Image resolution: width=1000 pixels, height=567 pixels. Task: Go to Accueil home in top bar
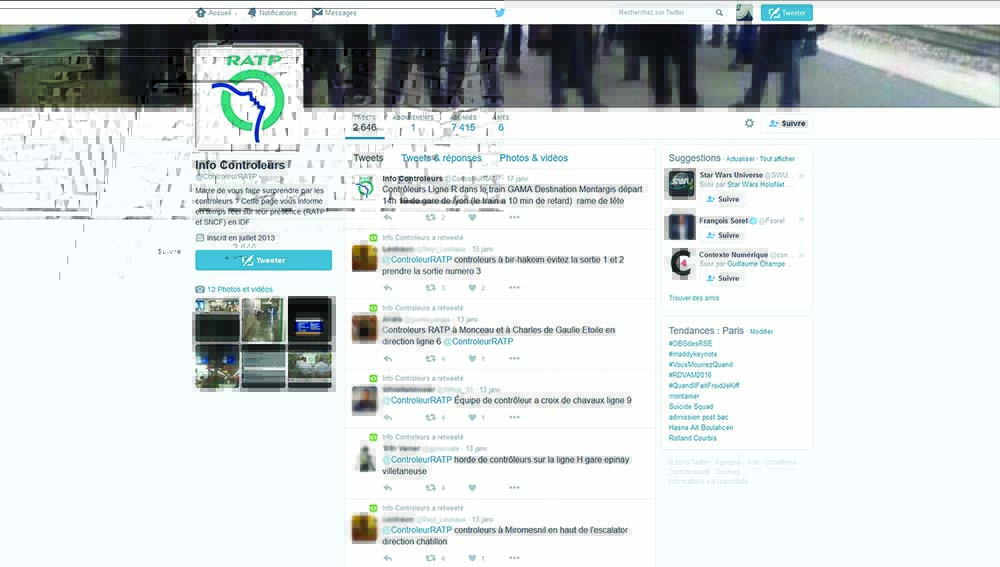214,13
